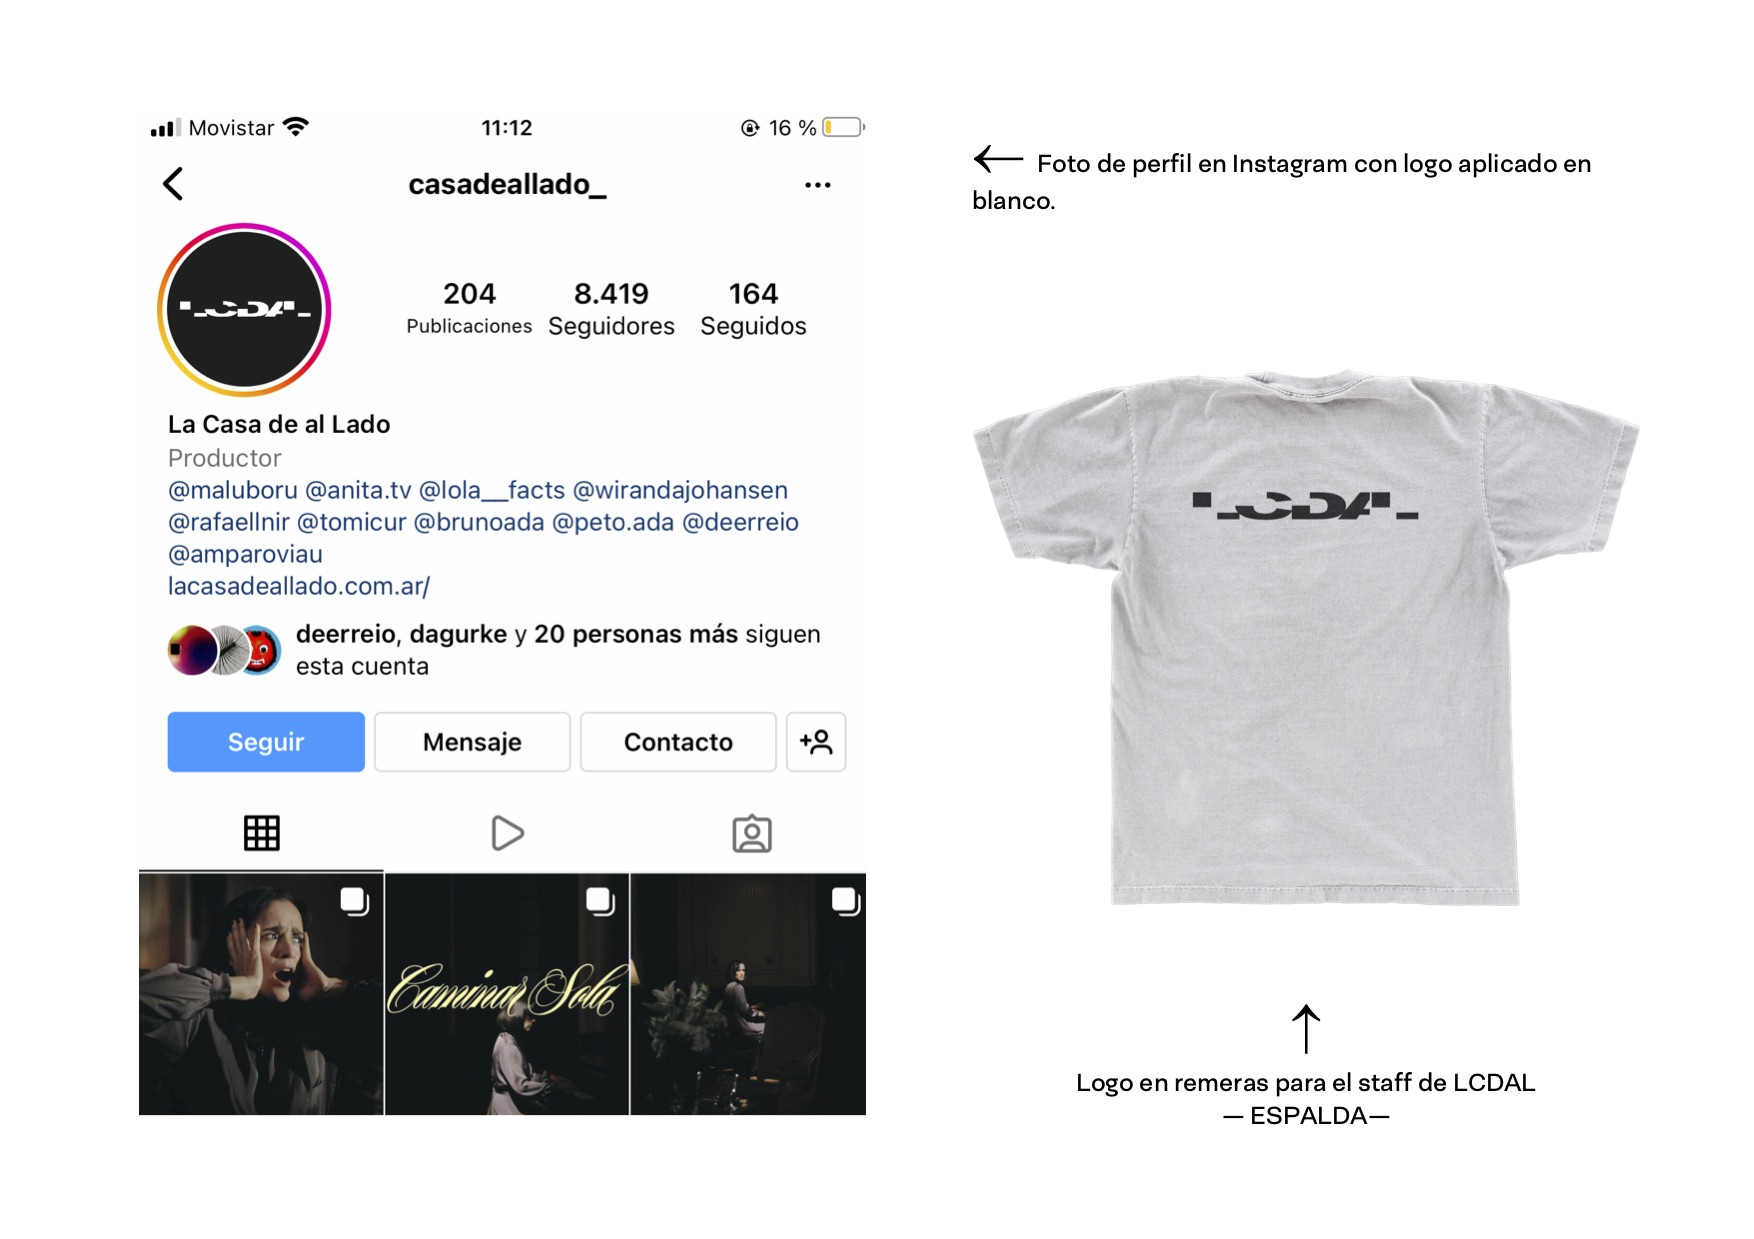Open the Caminar Sola post thumbnail
The width and height of the screenshot is (1754, 1239).
coord(507,994)
